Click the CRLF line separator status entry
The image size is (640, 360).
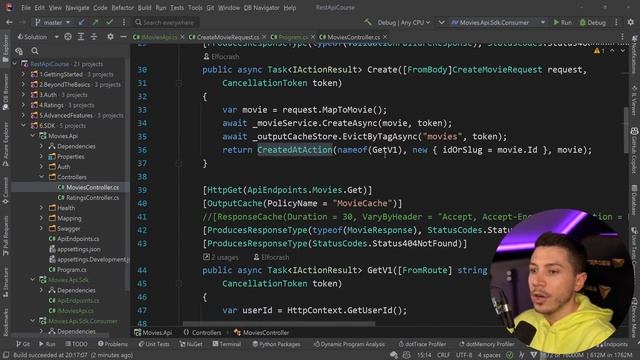[443, 355]
